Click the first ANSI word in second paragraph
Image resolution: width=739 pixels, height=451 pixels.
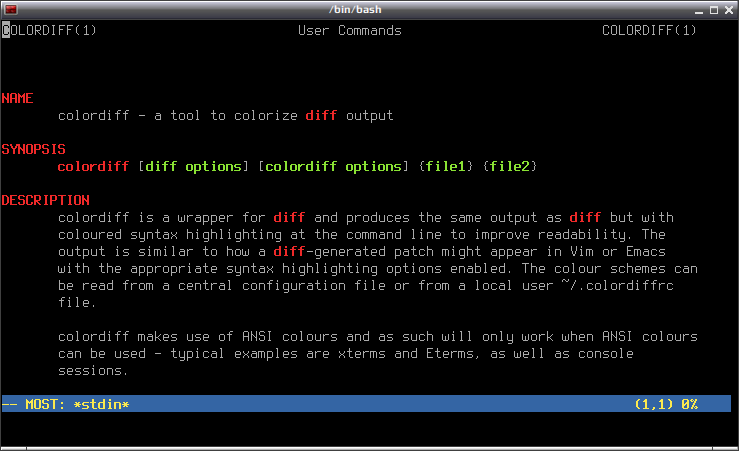coord(257,336)
